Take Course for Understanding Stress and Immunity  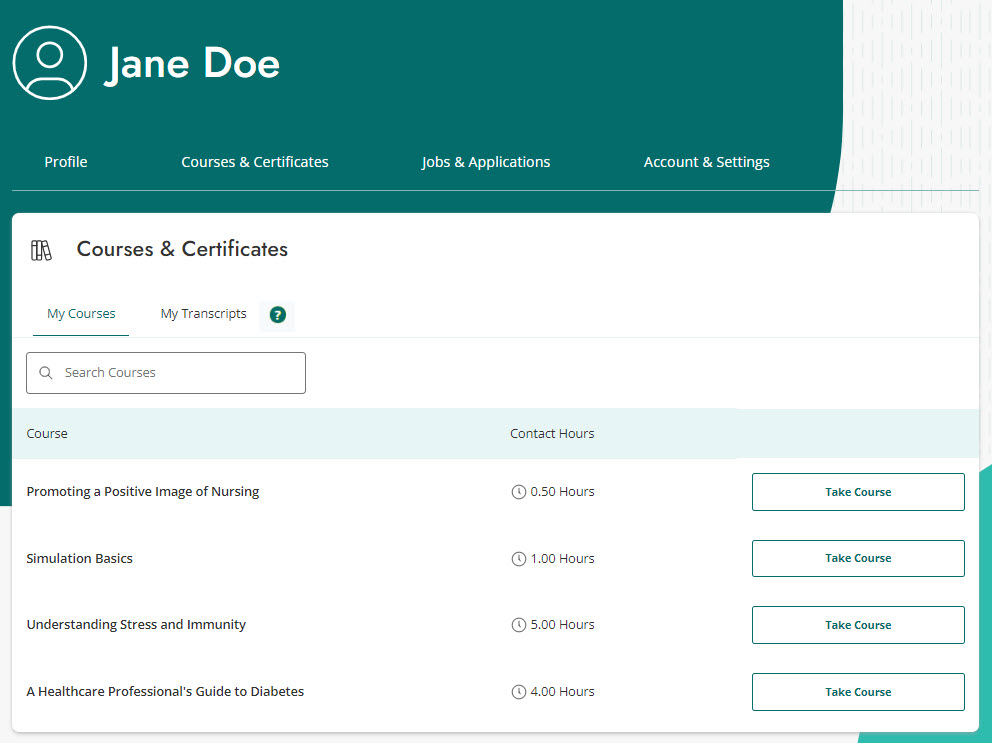point(857,624)
